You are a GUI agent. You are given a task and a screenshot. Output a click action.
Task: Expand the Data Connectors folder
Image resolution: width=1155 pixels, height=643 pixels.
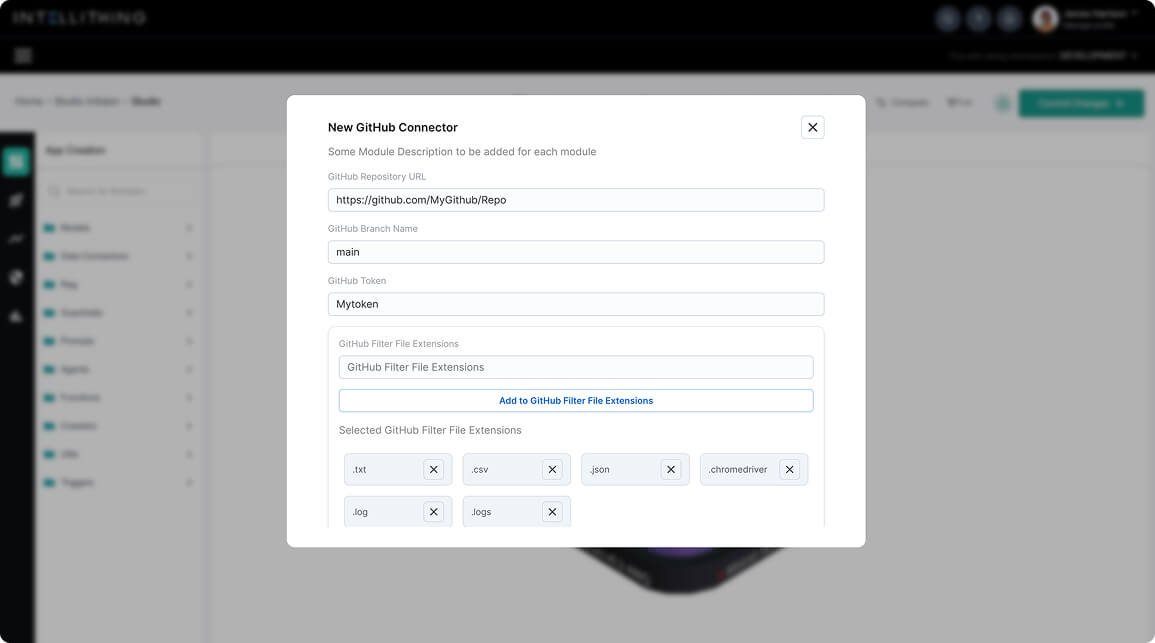pos(94,256)
